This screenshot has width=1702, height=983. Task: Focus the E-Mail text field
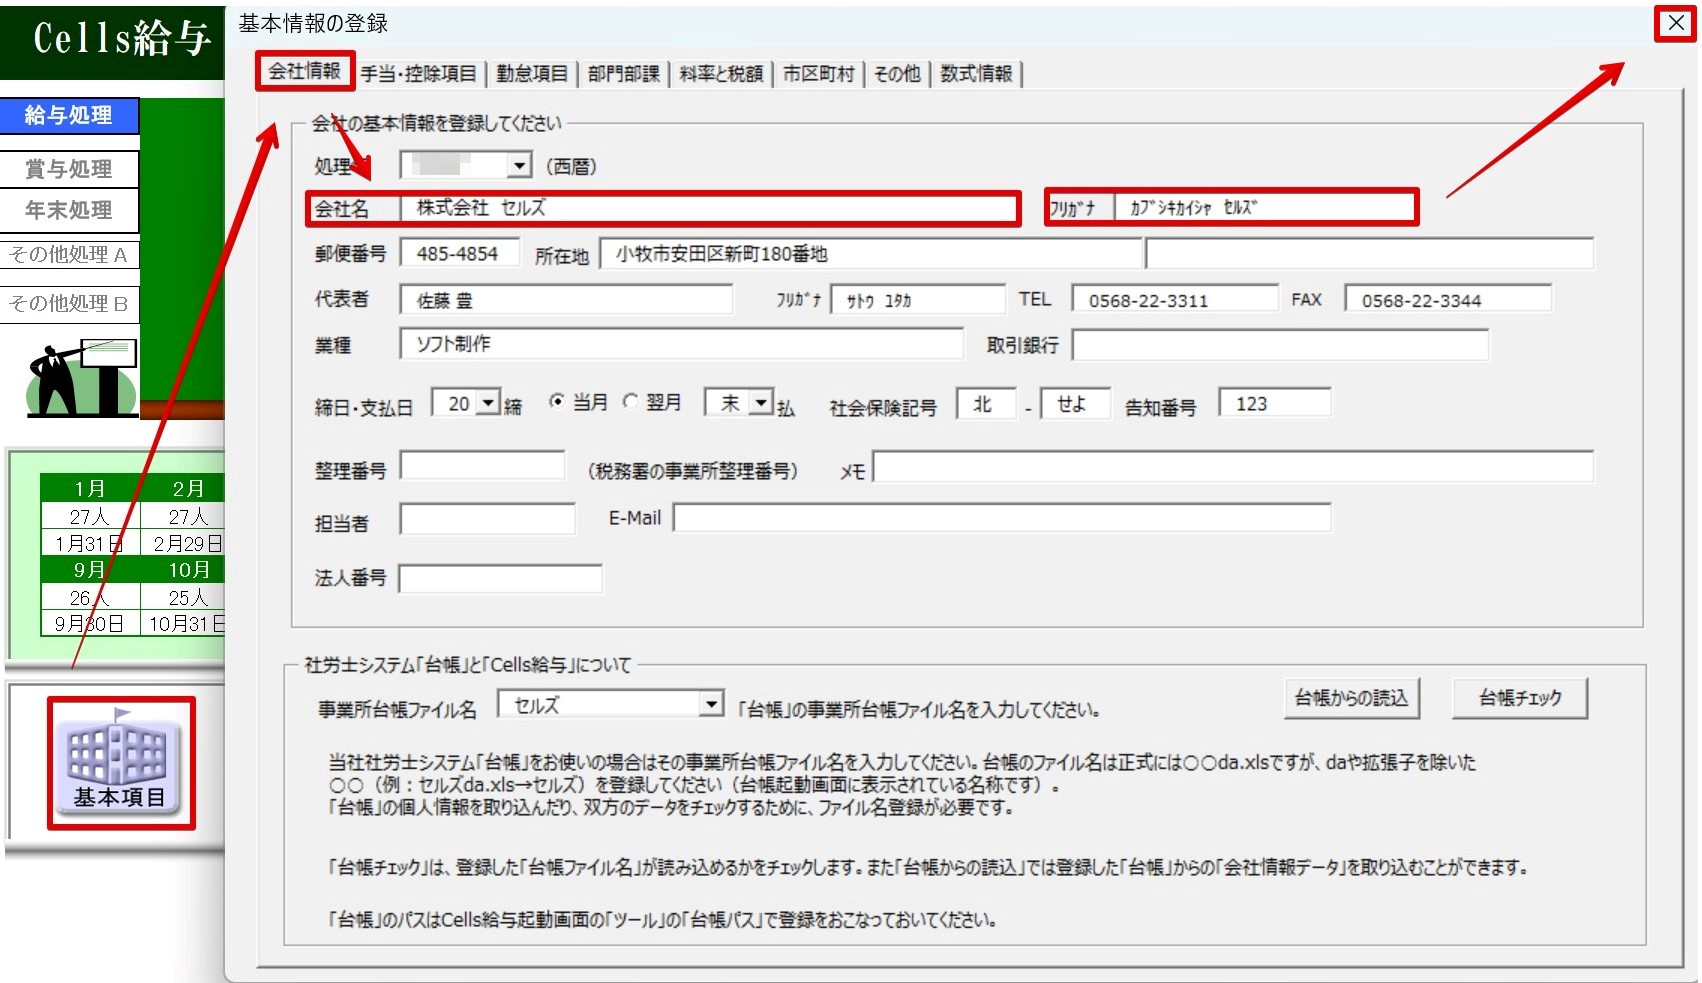point(1002,518)
